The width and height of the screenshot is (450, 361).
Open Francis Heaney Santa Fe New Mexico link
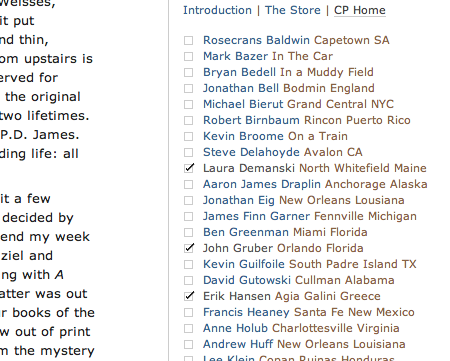(x=309, y=312)
